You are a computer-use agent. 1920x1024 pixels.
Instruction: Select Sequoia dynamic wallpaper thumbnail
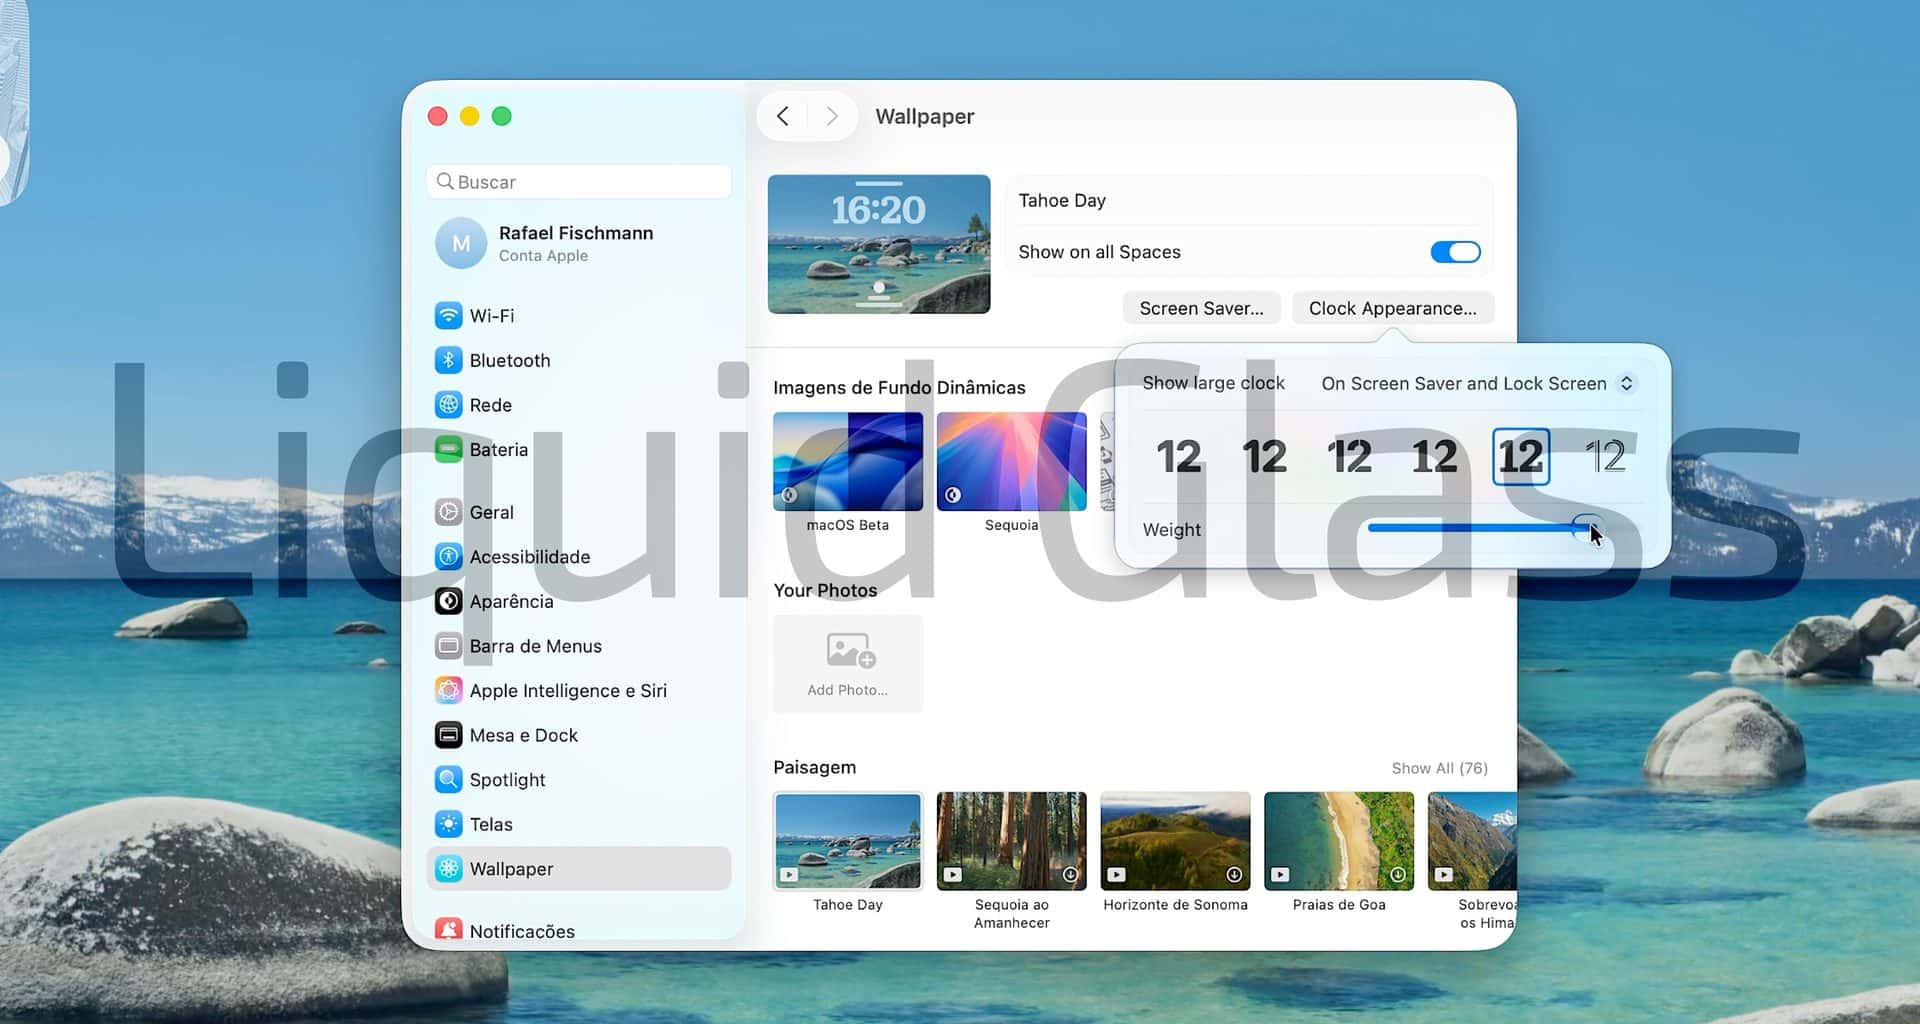(x=1012, y=462)
